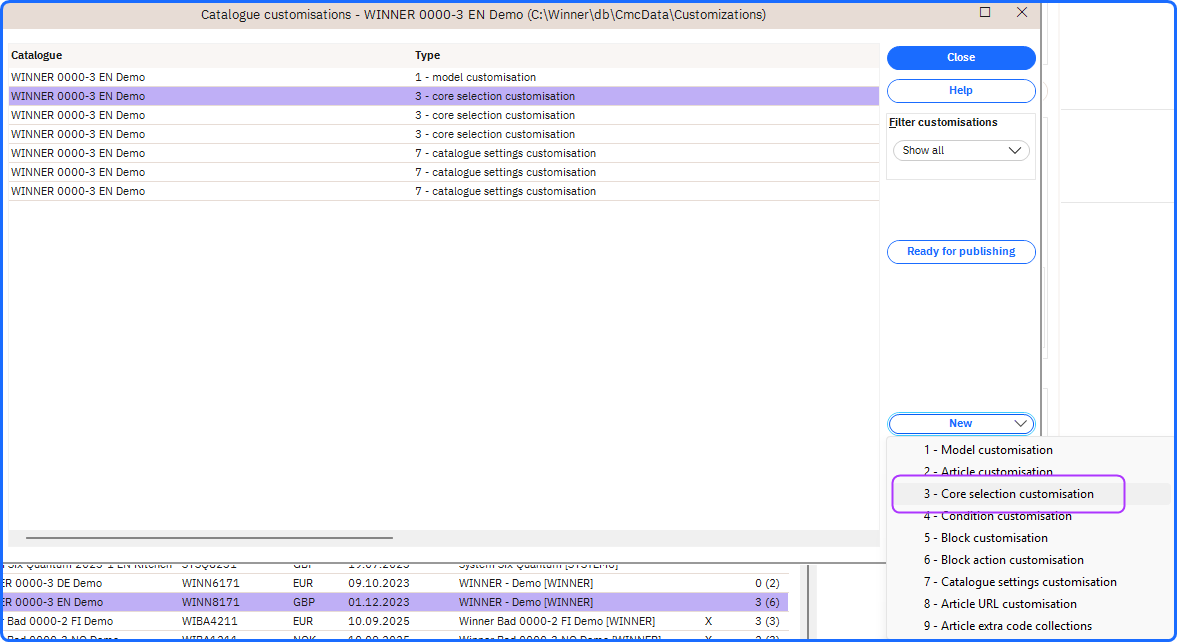Choose 7 - Catalogue settings customisation entry
The height and width of the screenshot is (642, 1177).
pos(1020,582)
